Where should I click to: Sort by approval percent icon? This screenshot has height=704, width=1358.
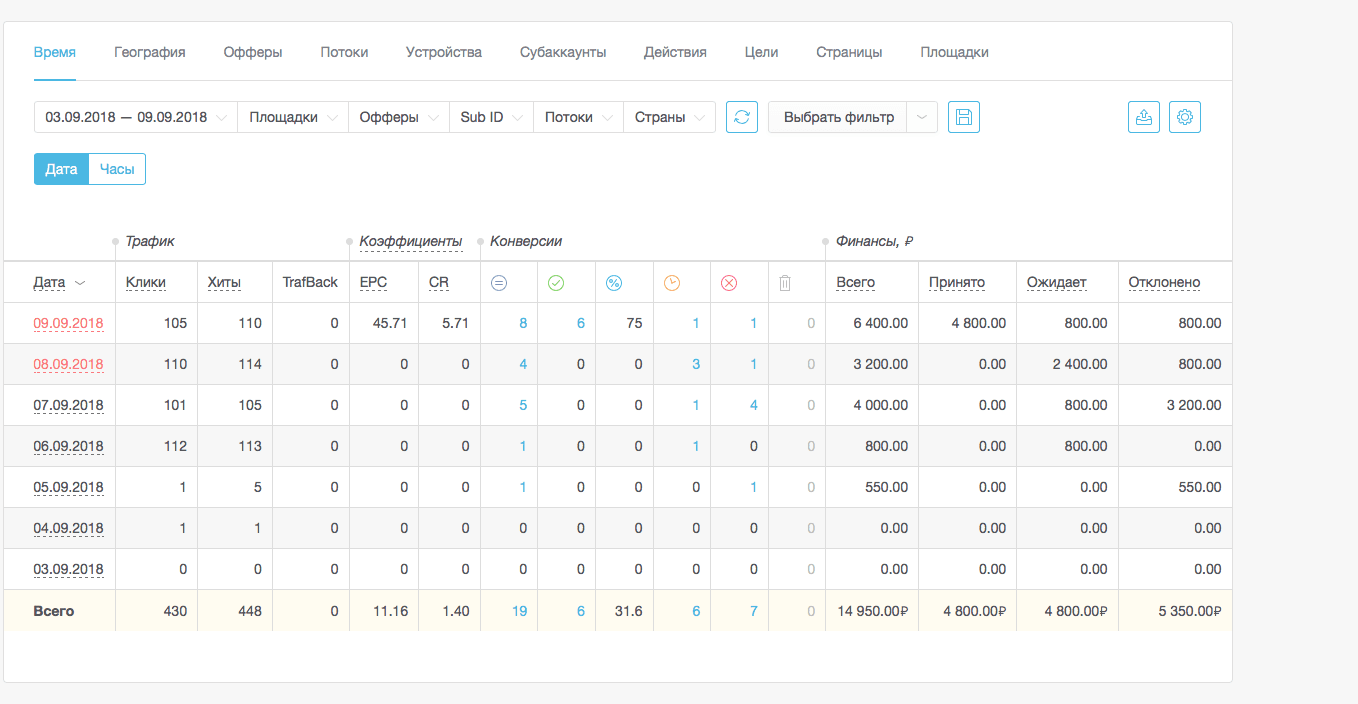pos(614,283)
